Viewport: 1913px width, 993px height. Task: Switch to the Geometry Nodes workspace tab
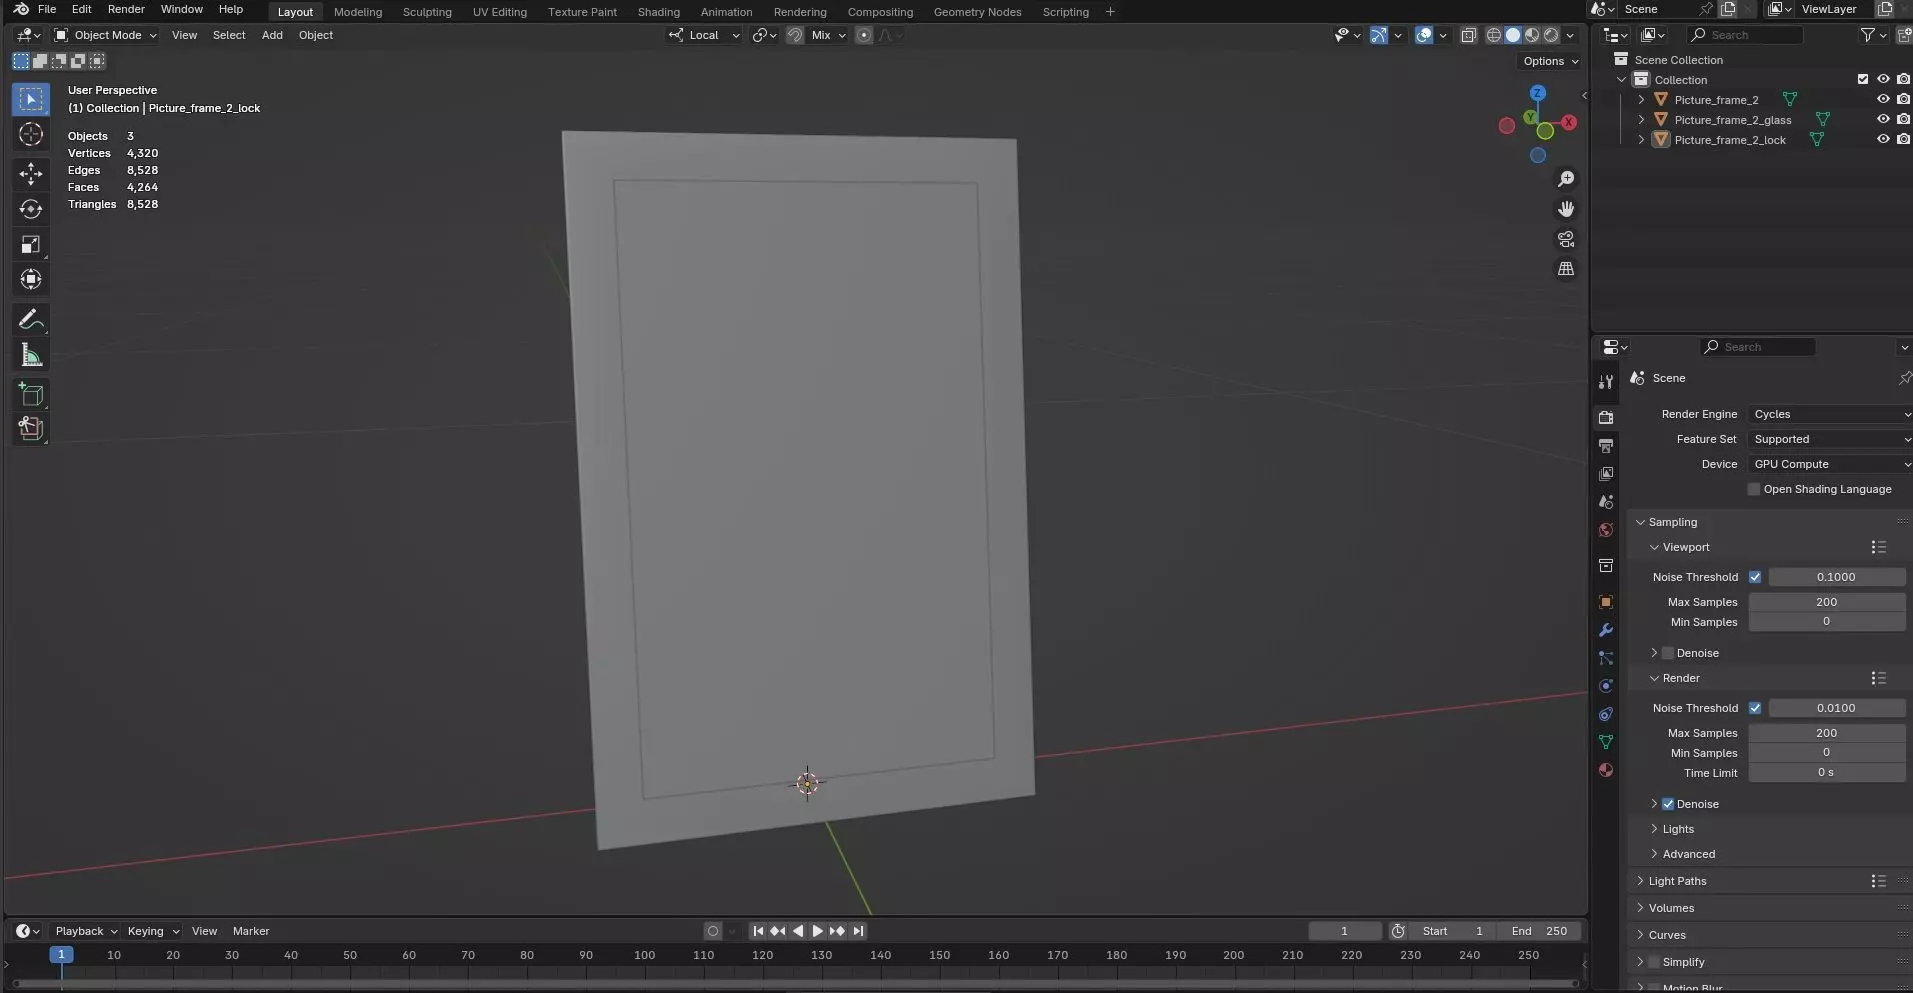pyautogui.click(x=977, y=12)
